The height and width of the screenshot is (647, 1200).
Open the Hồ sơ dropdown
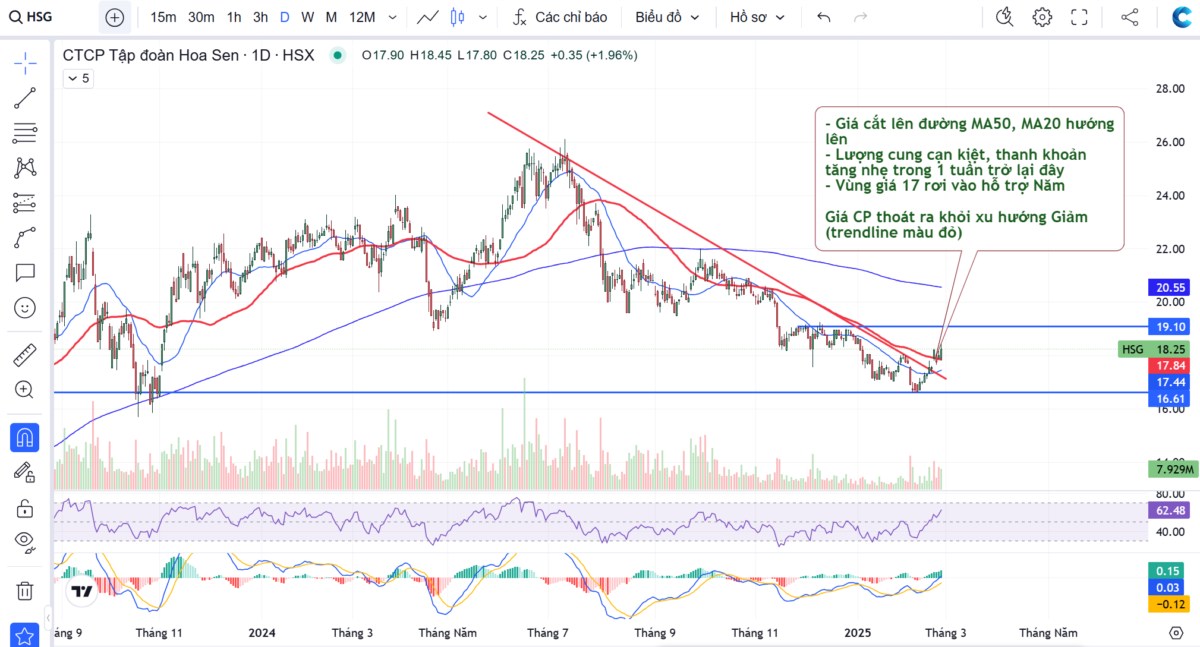click(x=757, y=17)
